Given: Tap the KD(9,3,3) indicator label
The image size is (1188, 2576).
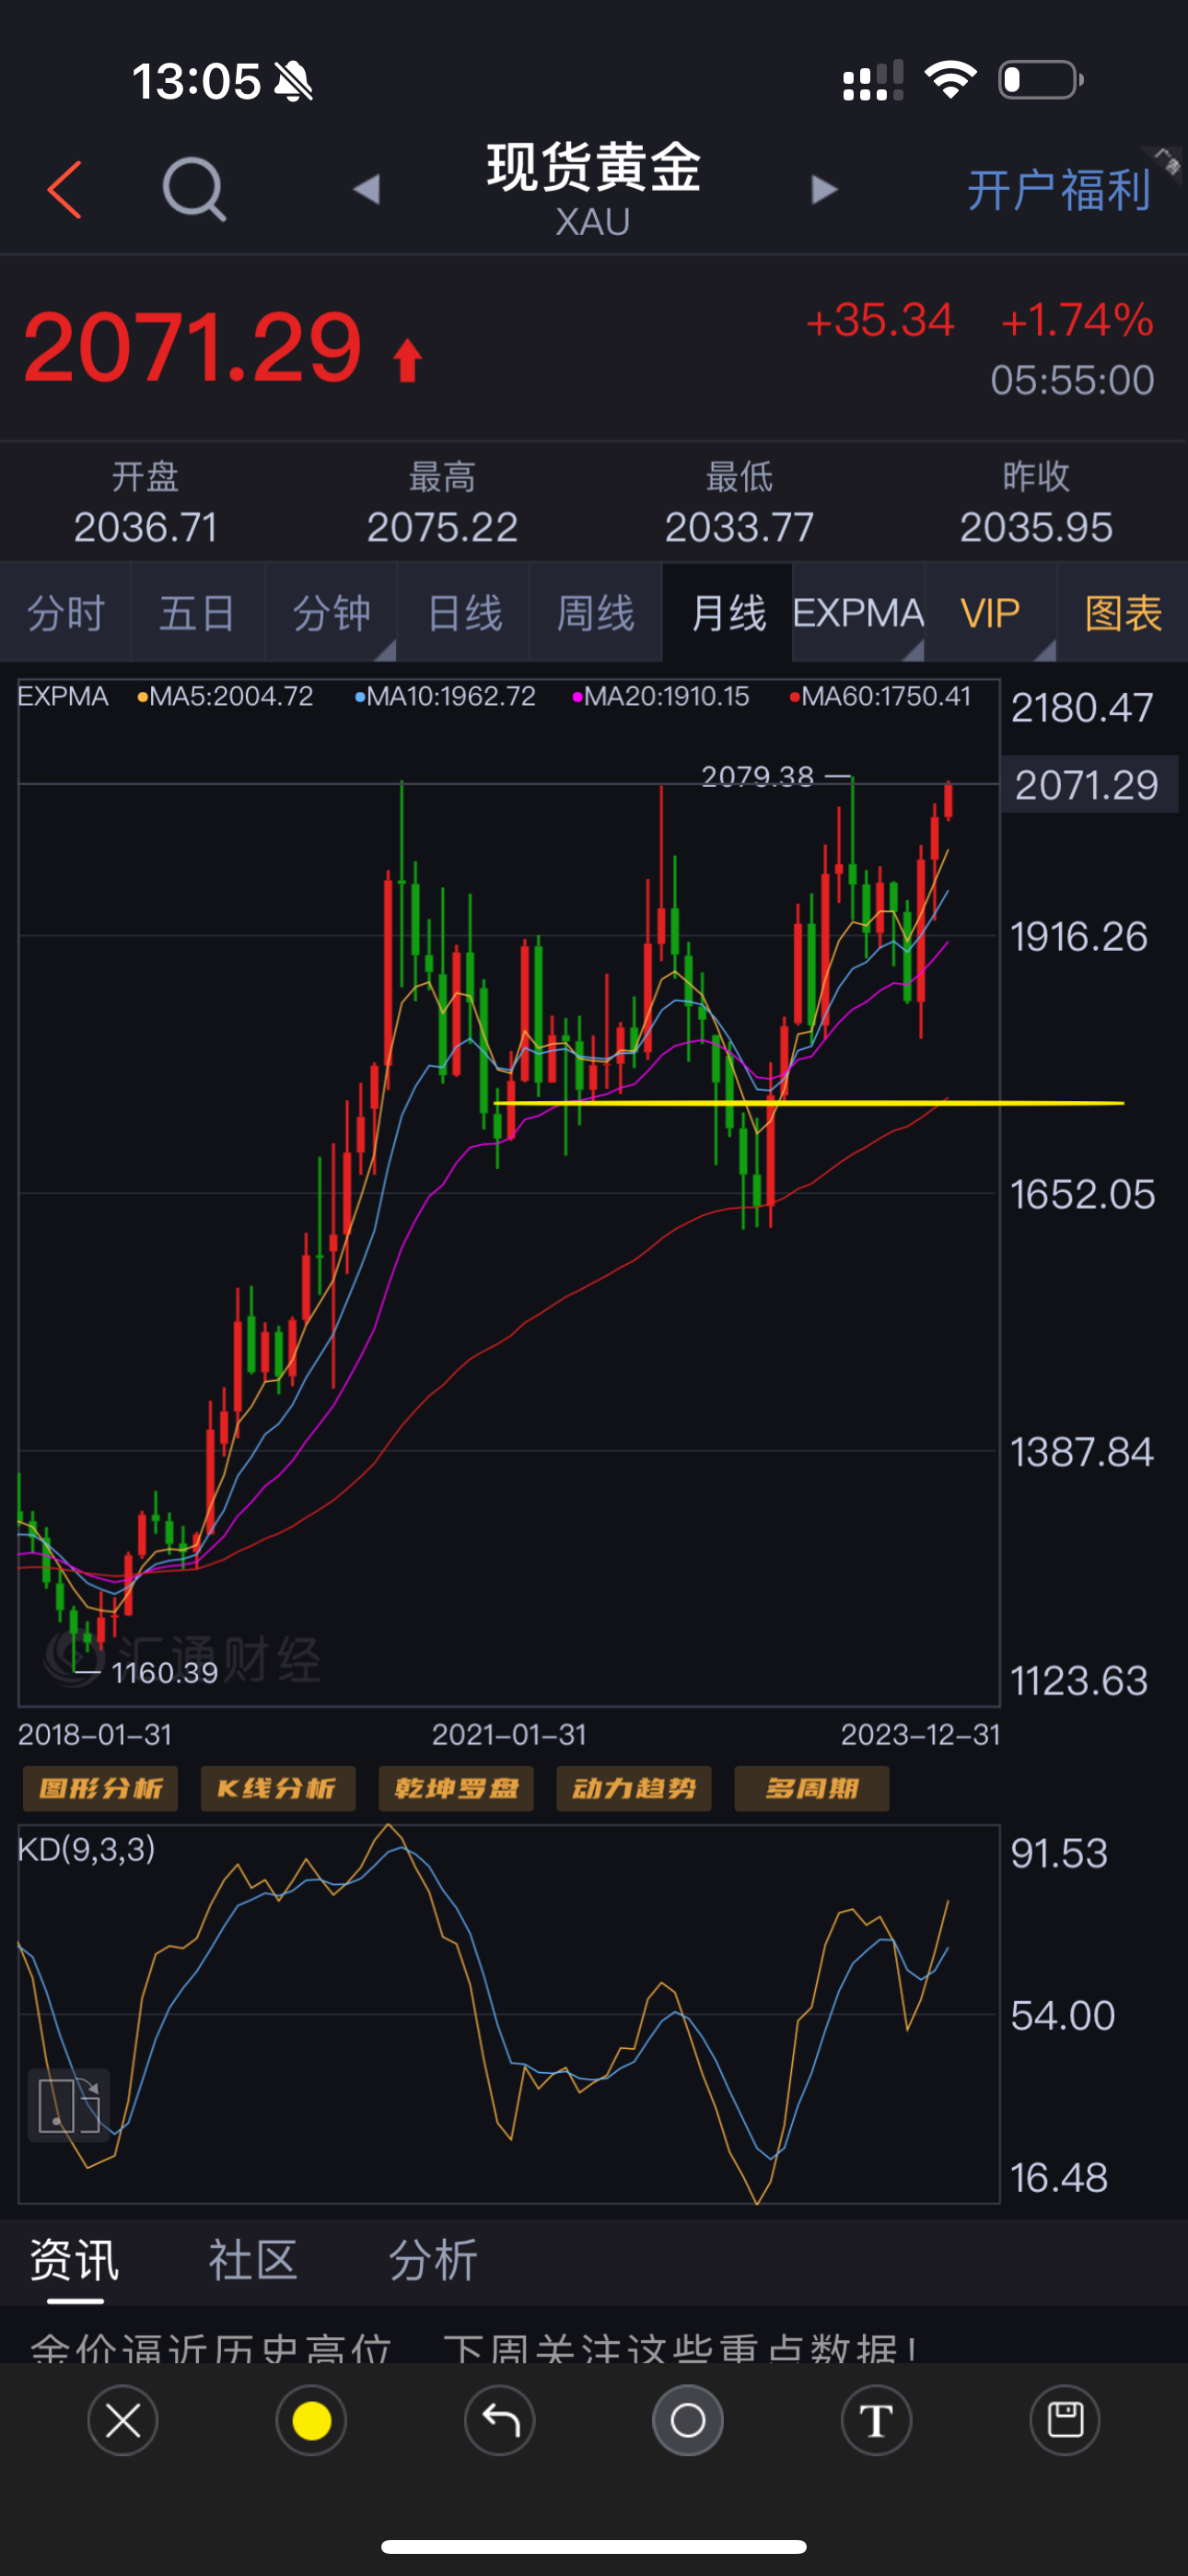Looking at the screenshot, I should click(87, 1849).
